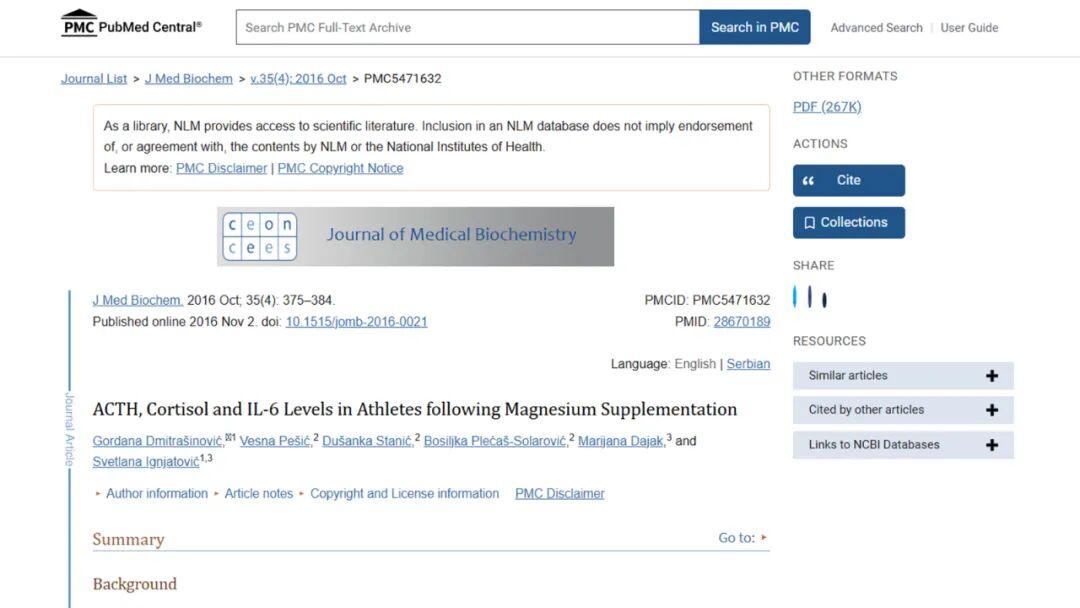
Task: Click the Collections bookmark icon
Action: [810, 223]
